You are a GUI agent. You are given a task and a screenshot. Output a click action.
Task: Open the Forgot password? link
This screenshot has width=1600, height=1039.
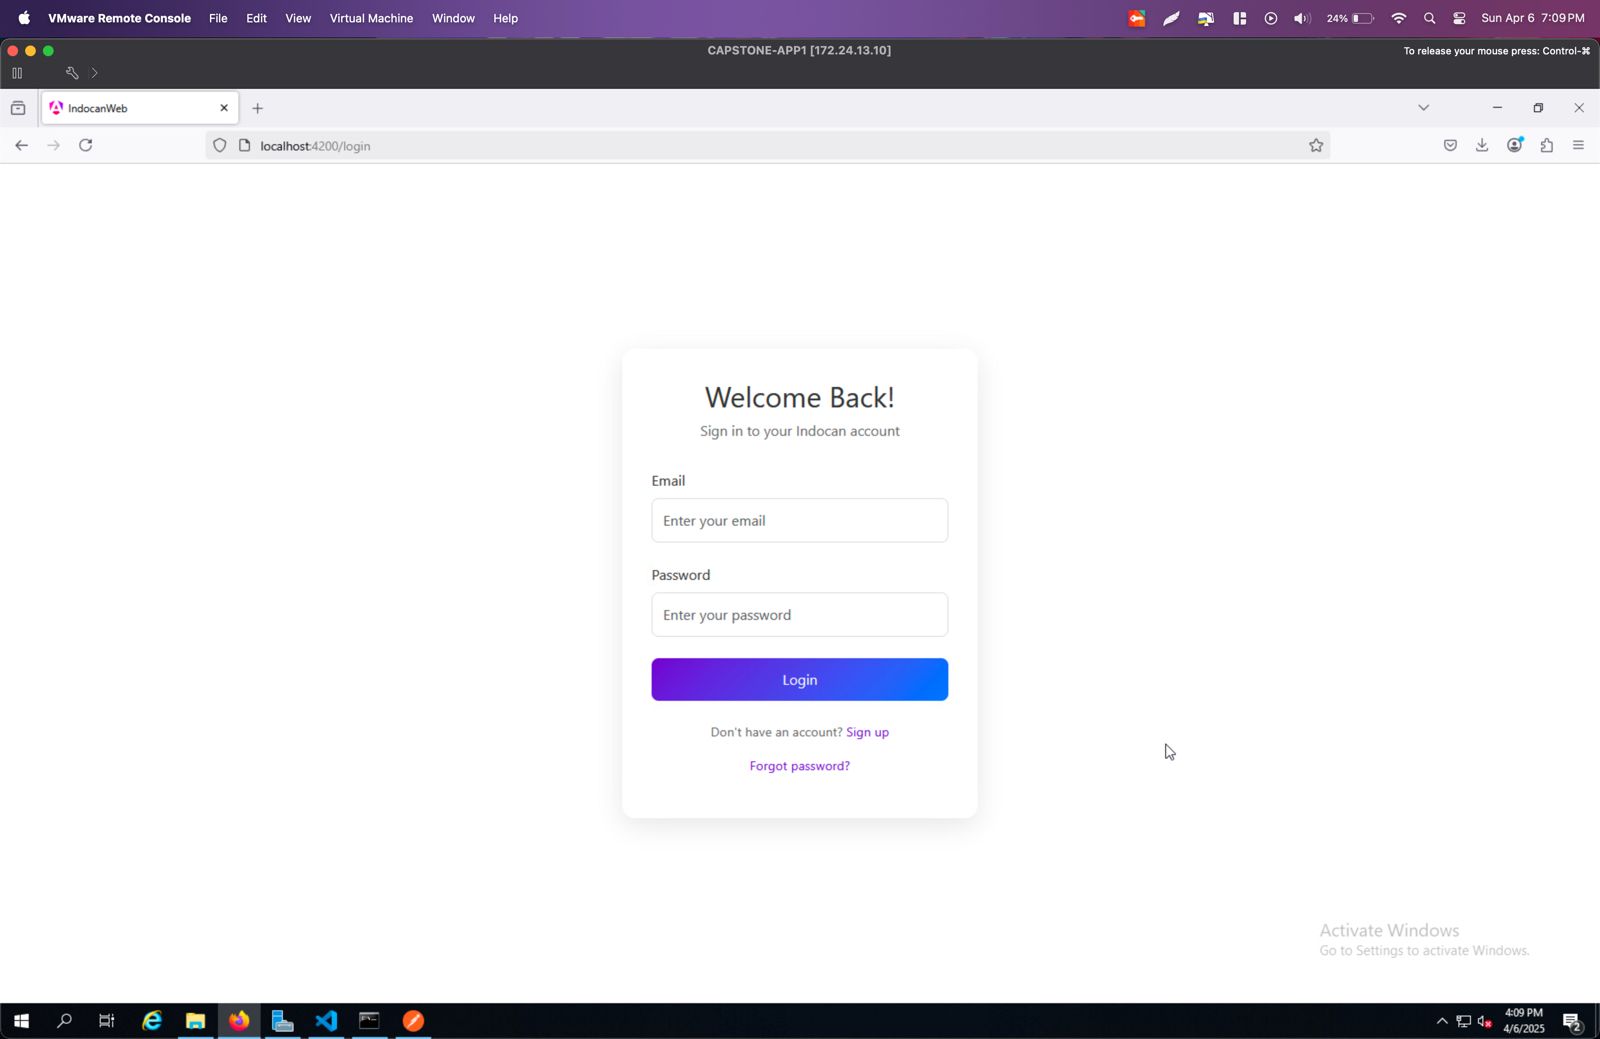[x=799, y=766]
